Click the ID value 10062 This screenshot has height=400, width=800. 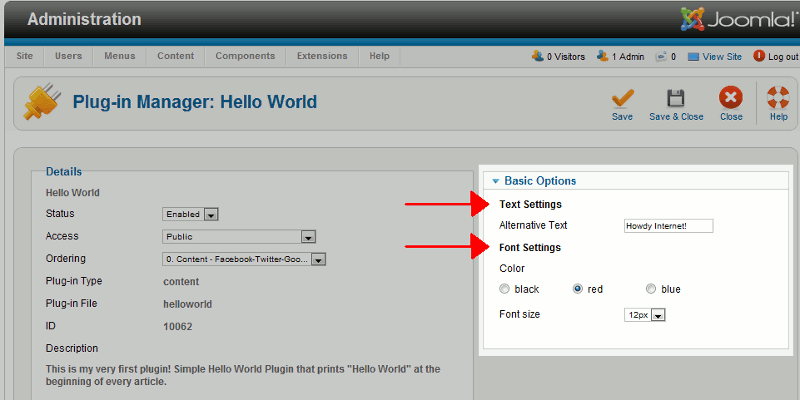(x=178, y=327)
